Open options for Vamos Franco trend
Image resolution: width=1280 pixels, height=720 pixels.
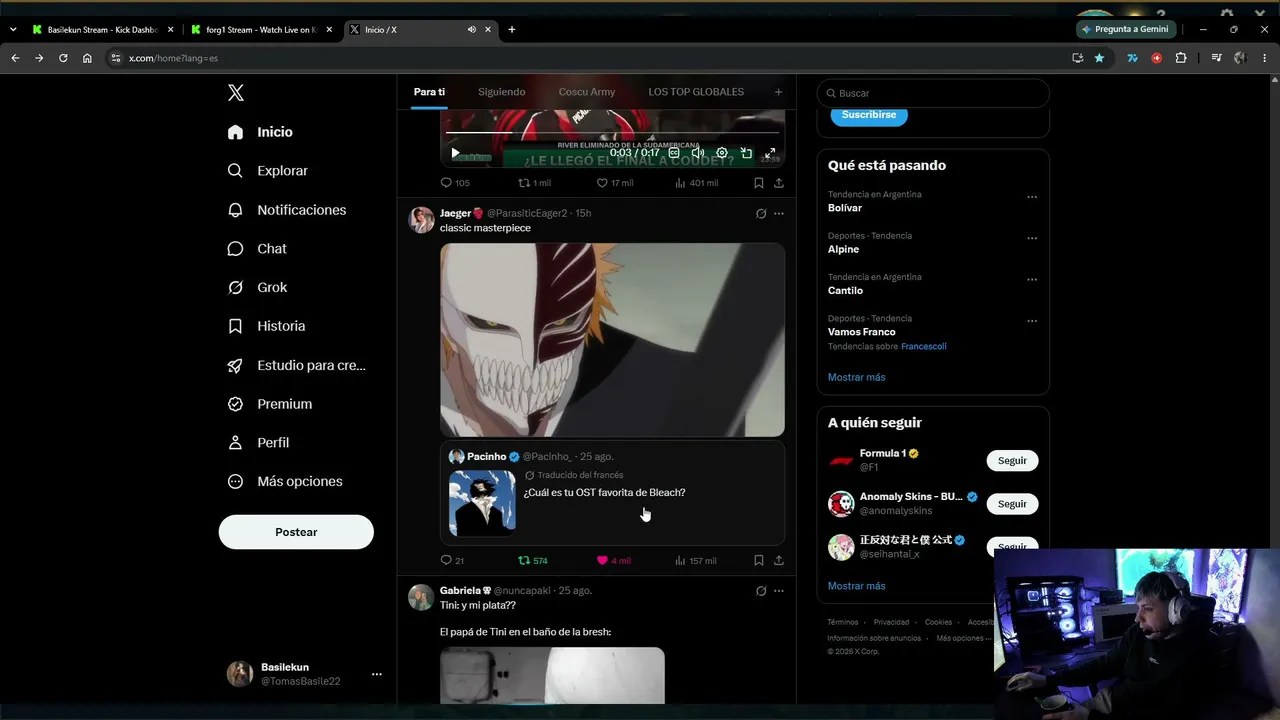1032,321
